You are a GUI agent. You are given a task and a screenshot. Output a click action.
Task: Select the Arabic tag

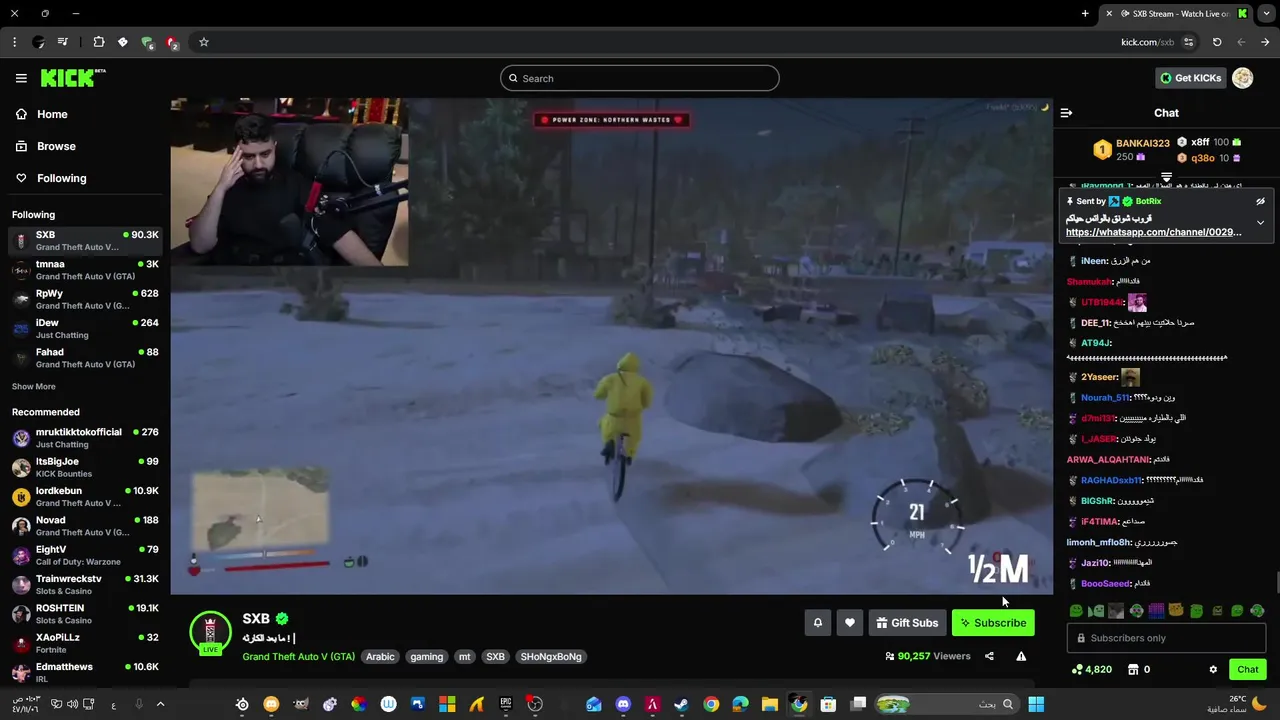tap(380, 657)
